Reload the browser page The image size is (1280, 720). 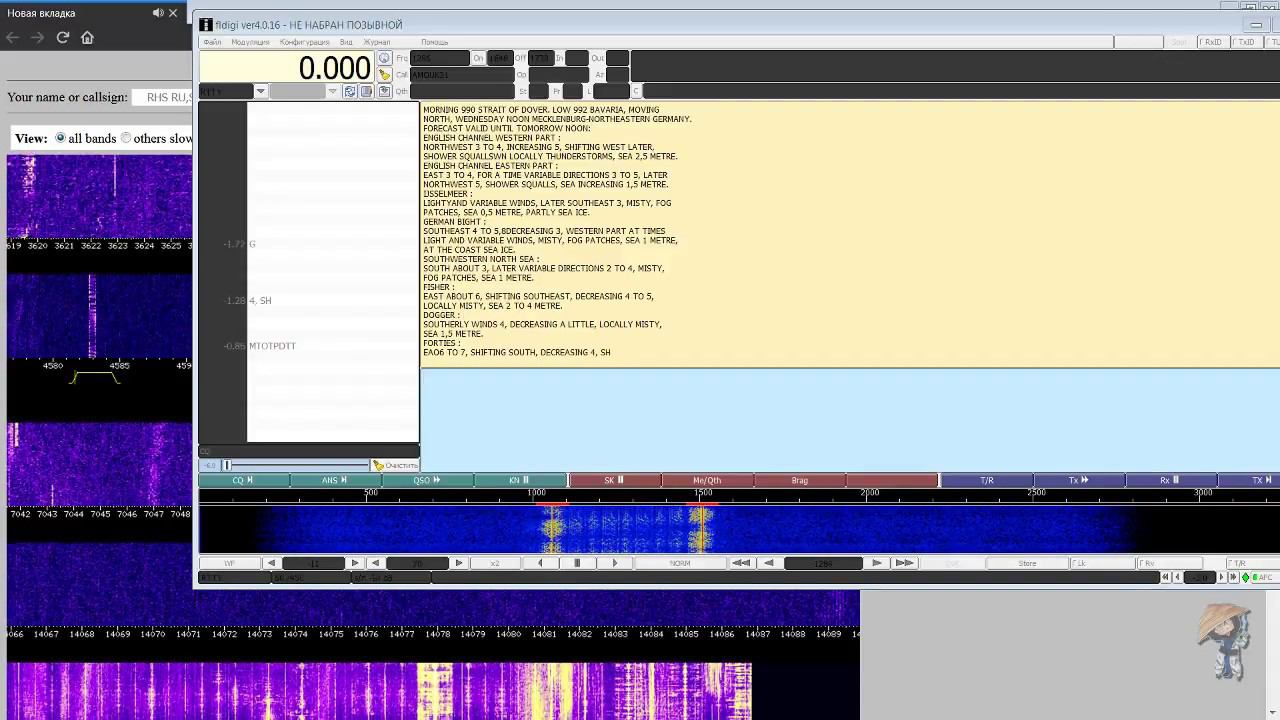point(62,37)
